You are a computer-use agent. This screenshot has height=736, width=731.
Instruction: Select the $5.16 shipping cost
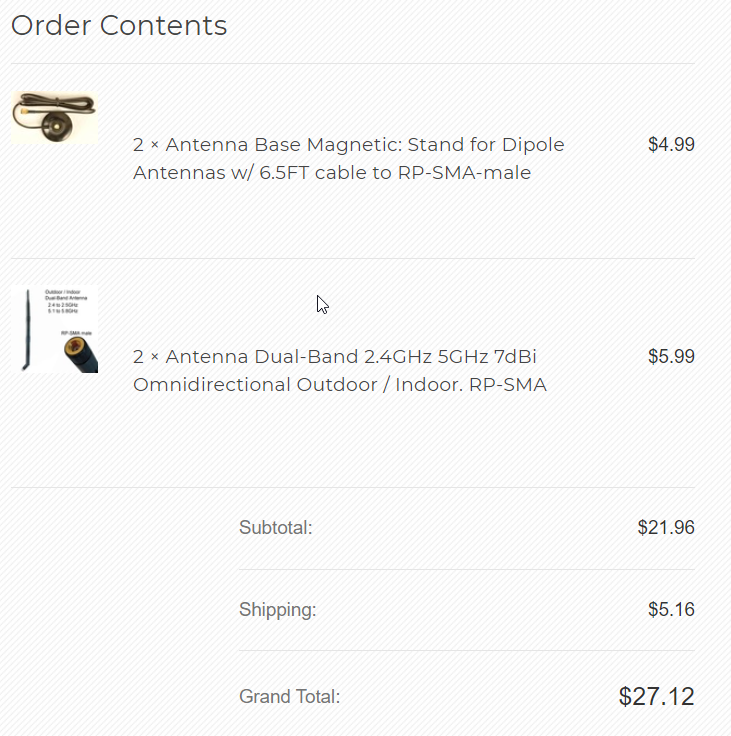(671, 610)
